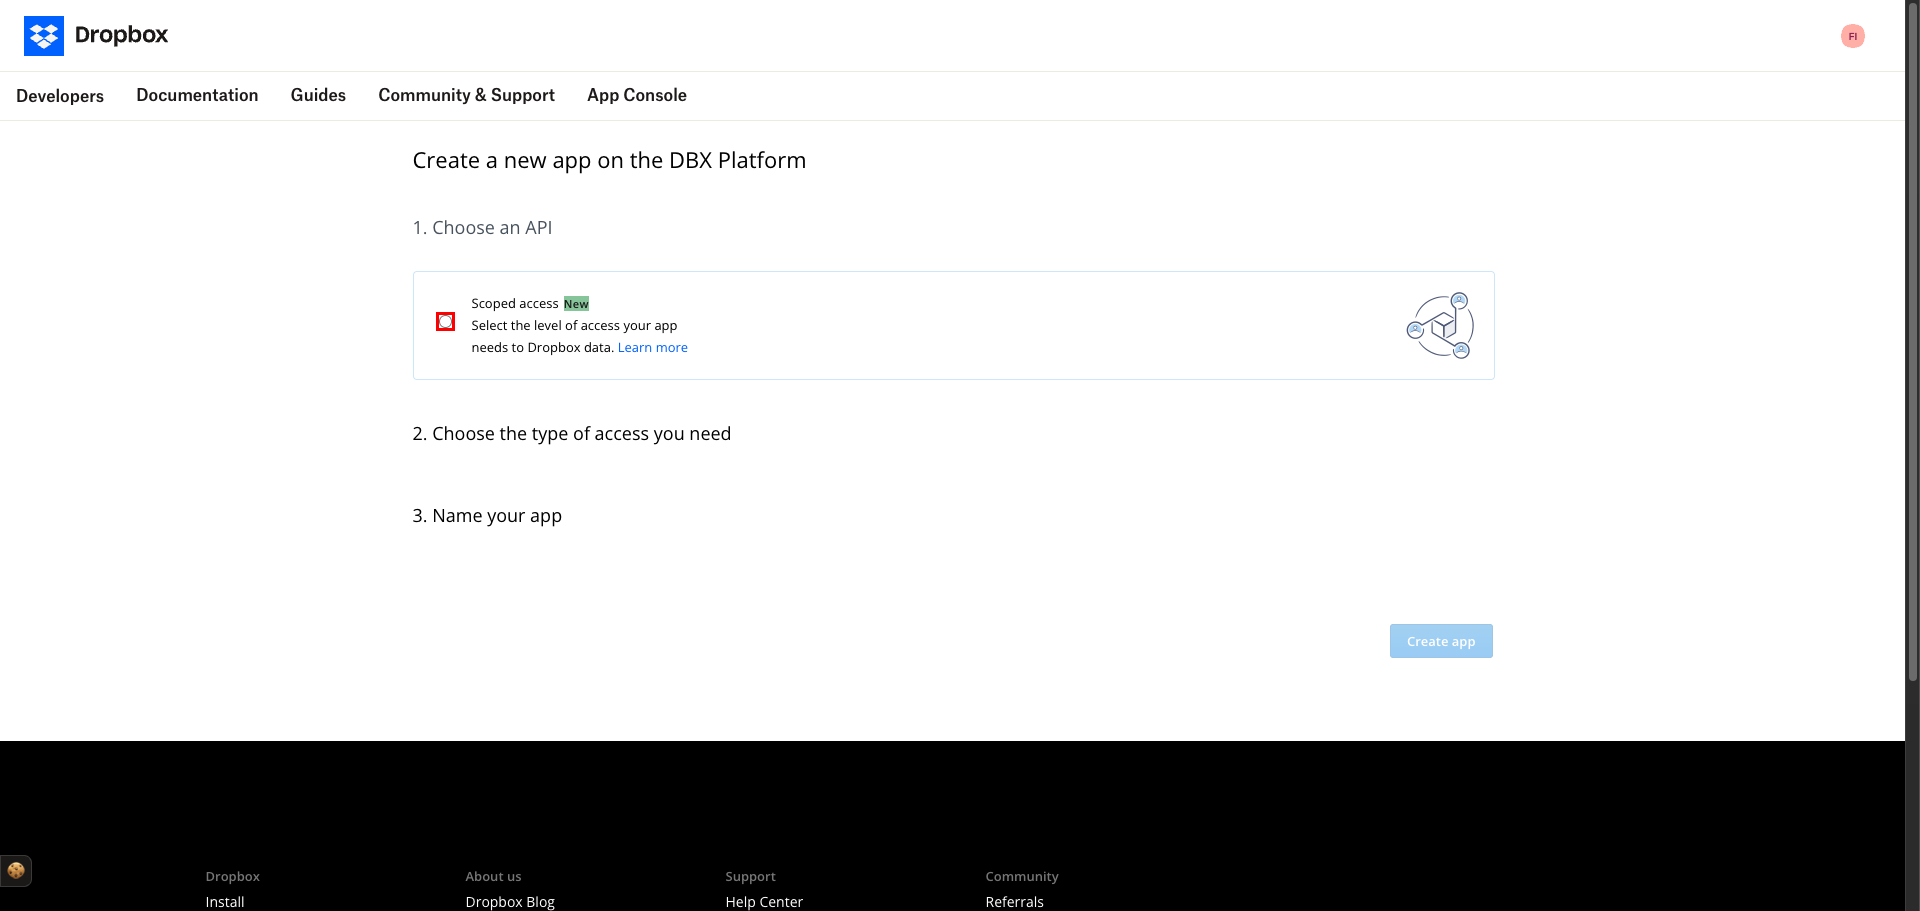The height and width of the screenshot is (911, 1920).
Task: Open the Documentation nav item
Action: [x=197, y=95]
